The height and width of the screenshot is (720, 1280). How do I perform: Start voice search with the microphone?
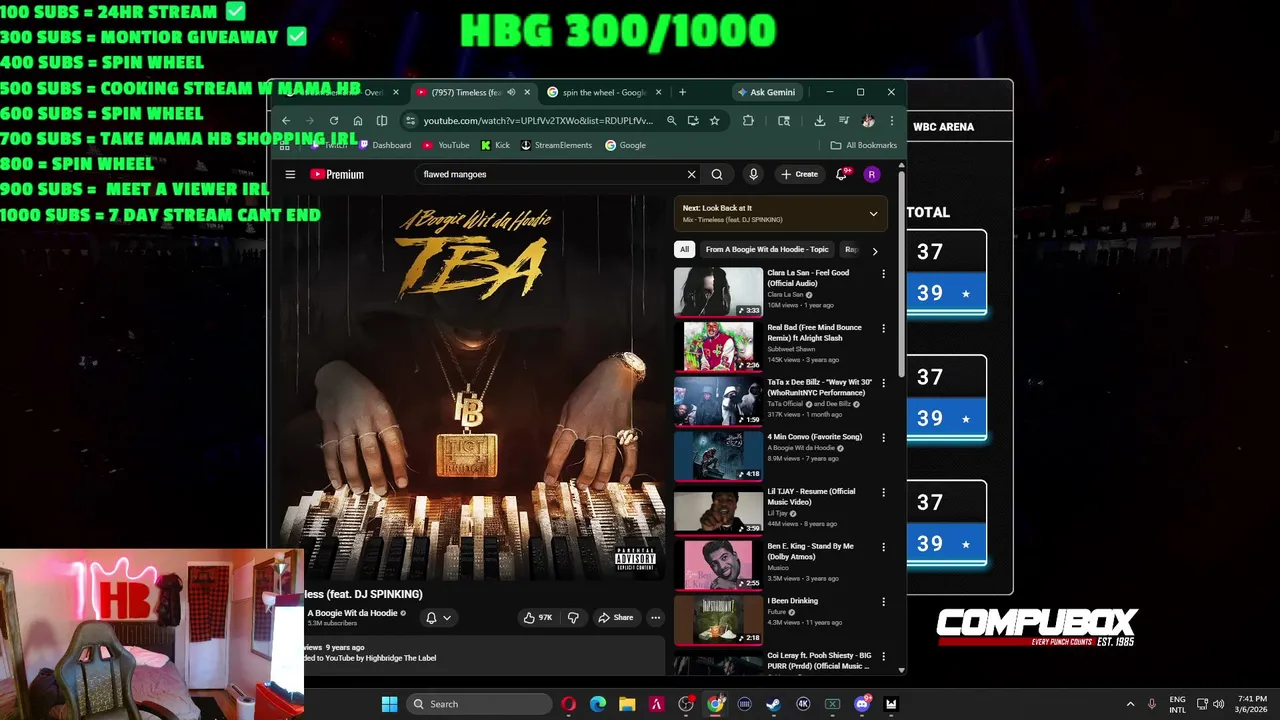click(x=753, y=174)
